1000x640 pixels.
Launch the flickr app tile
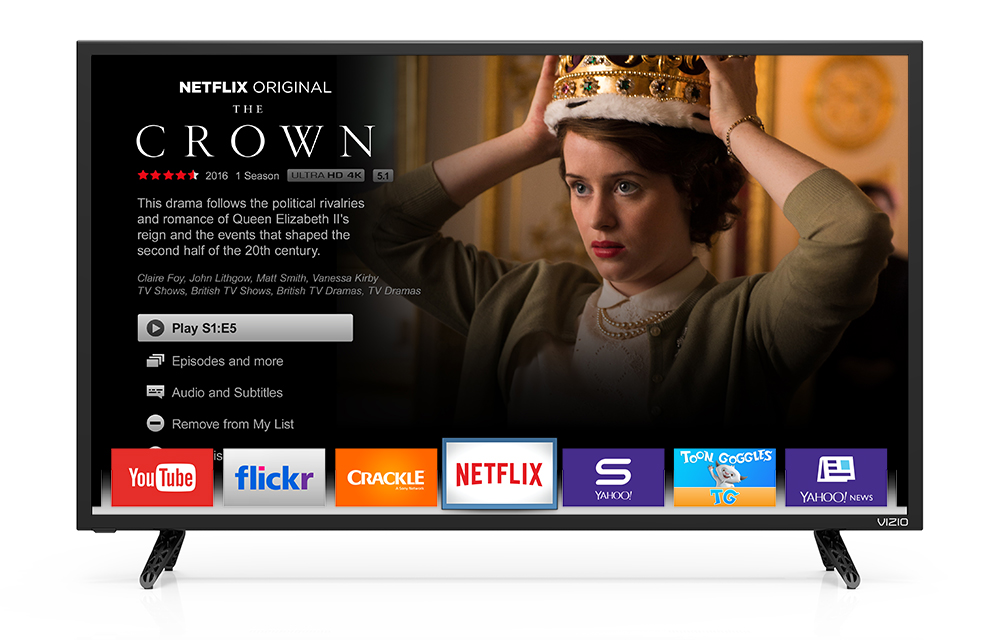[x=274, y=477]
